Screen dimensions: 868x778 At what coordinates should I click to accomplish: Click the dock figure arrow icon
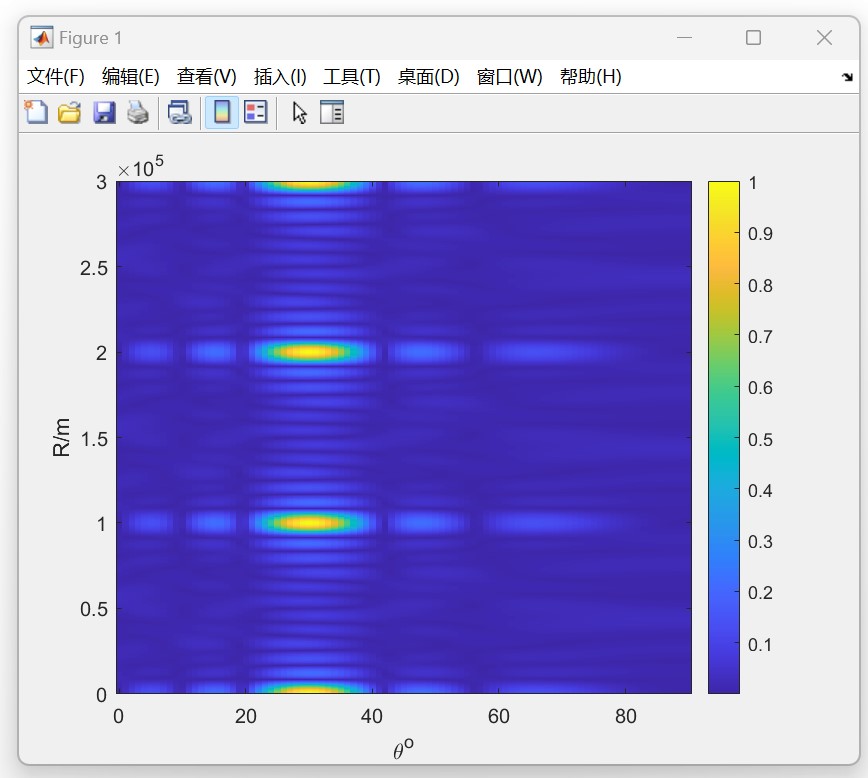point(847,77)
